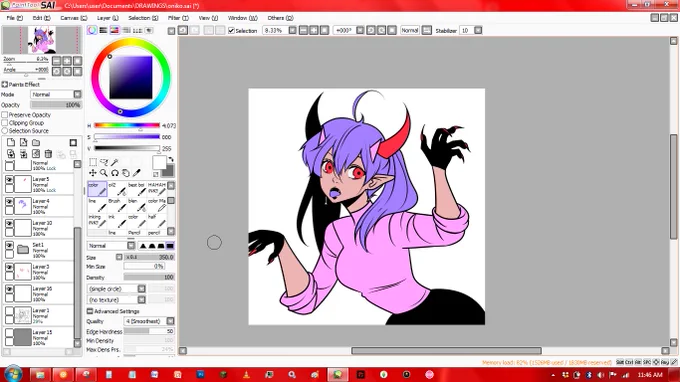Toggle the Selection checkbox in toolbar
The height and width of the screenshot is (382, 680).
[x=231, y=30]
